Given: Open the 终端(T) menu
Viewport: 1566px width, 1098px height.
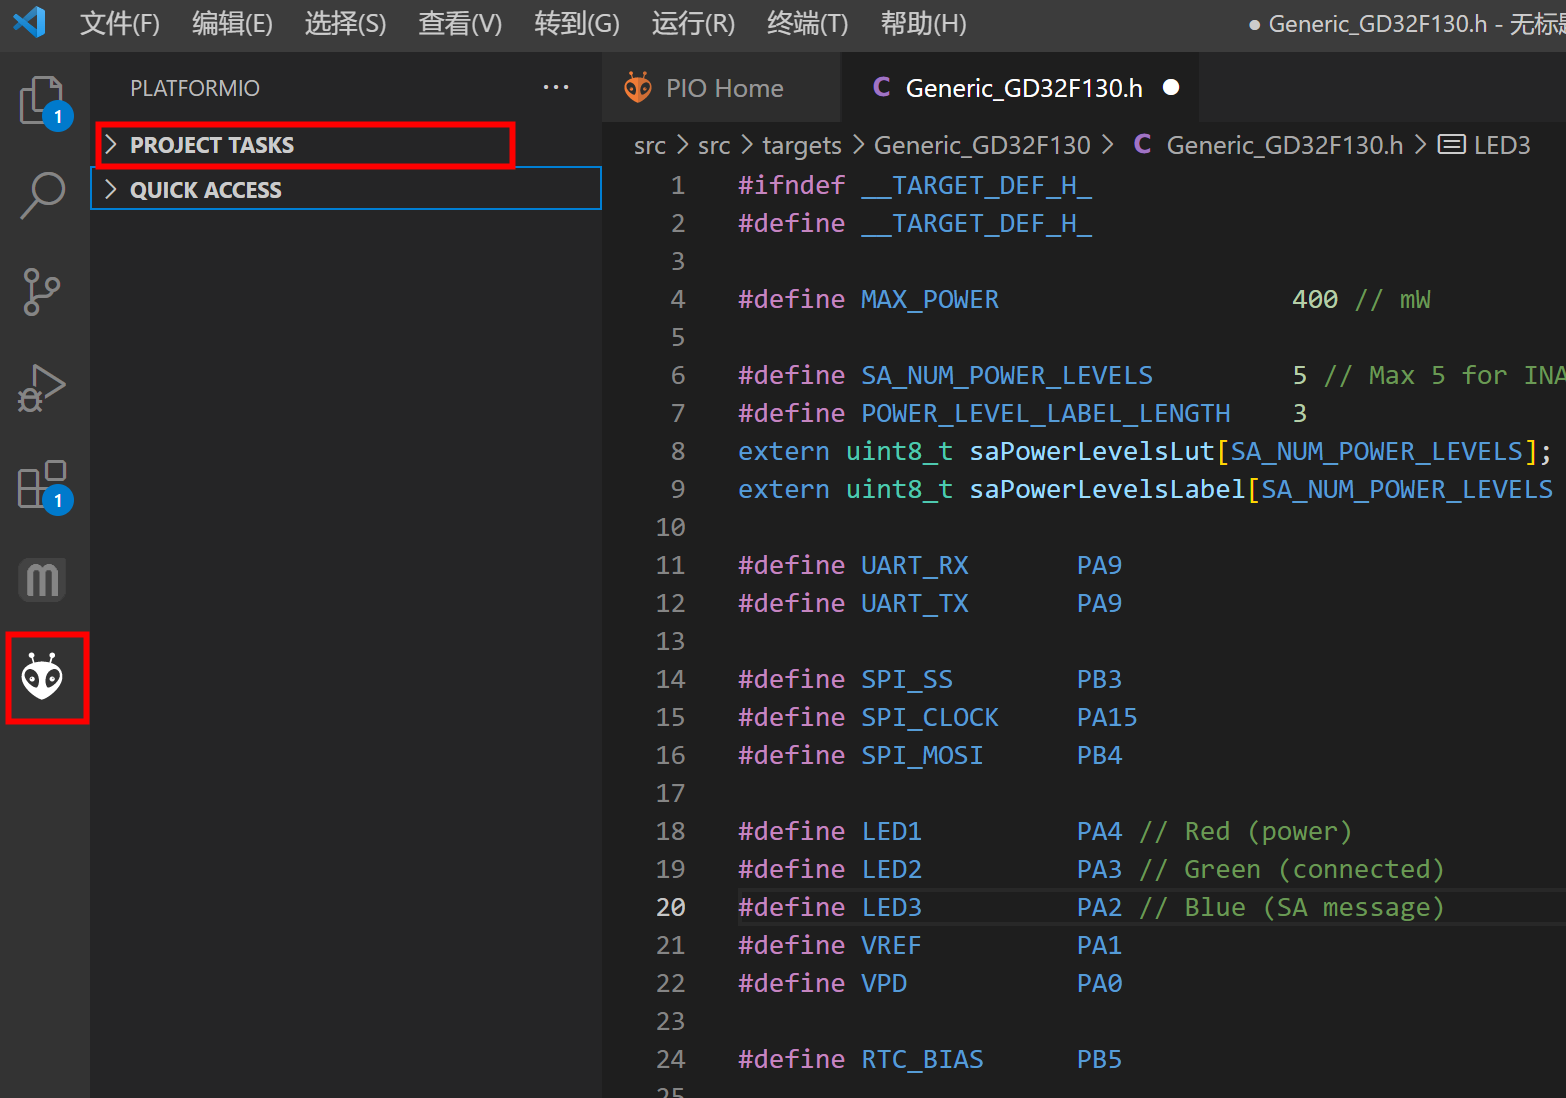Looking at the screenshot, I should [x=806, y=23].
